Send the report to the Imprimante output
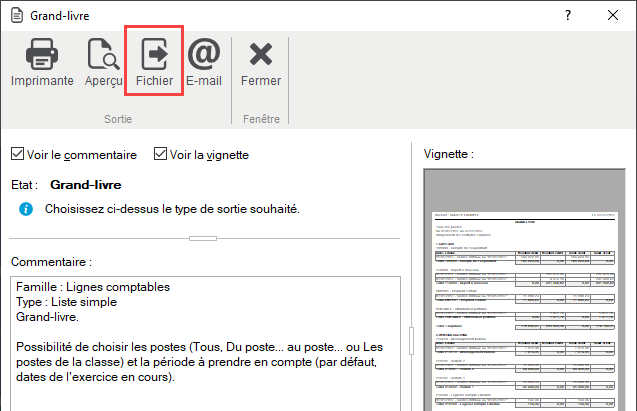The height and width of the screenshot is (411, 637). tap(42, 62)
